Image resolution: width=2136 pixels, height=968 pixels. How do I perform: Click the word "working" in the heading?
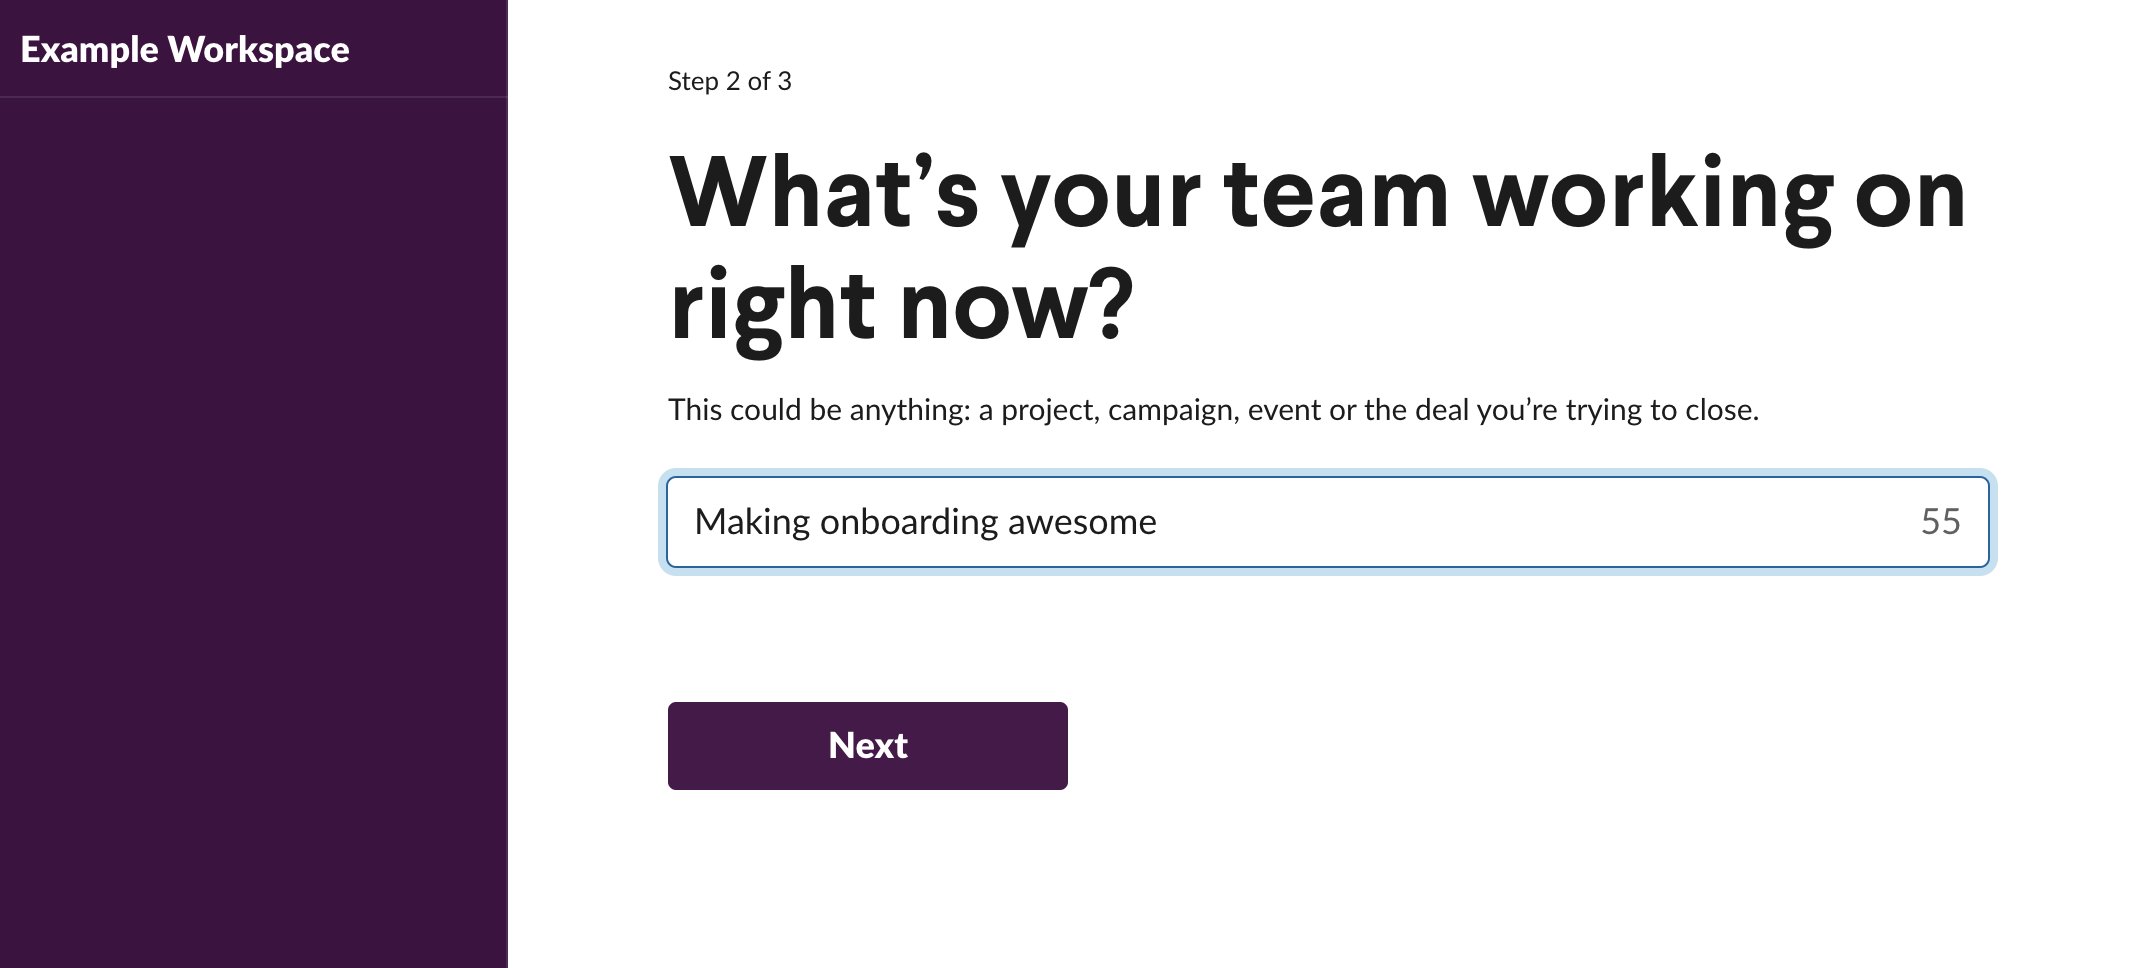(x=1654, y=194)
